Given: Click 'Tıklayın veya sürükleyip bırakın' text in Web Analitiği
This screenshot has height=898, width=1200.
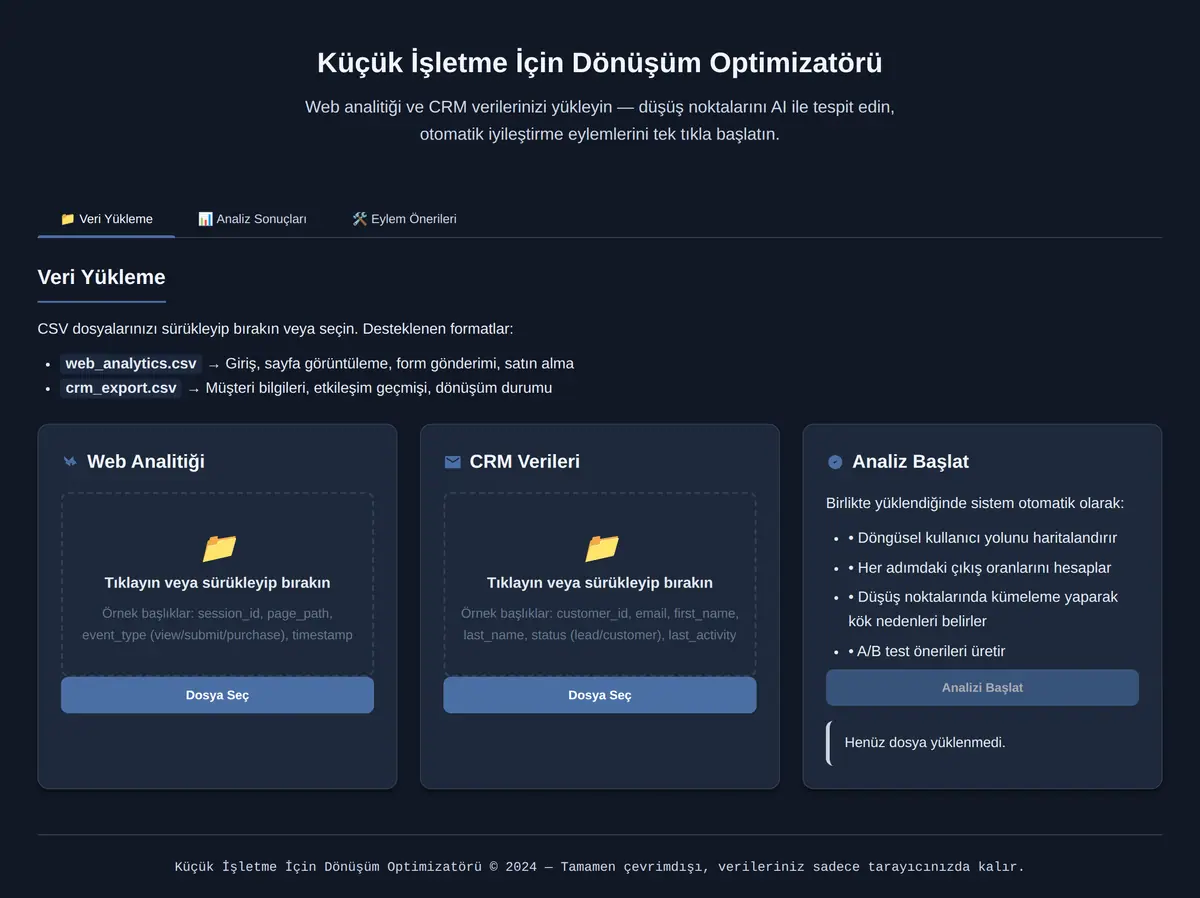Looking at the screenshot, I should click(x=217, y=582).
